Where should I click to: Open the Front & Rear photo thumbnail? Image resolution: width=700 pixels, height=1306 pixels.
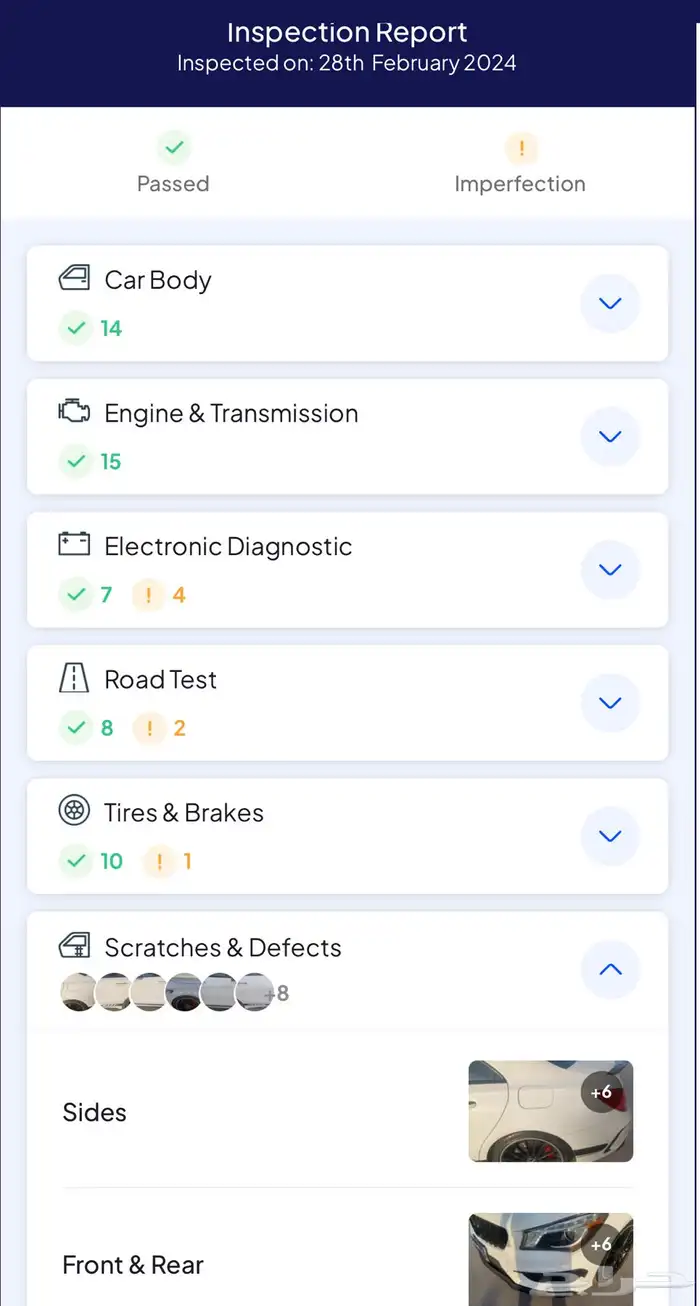pos(551,1260)
